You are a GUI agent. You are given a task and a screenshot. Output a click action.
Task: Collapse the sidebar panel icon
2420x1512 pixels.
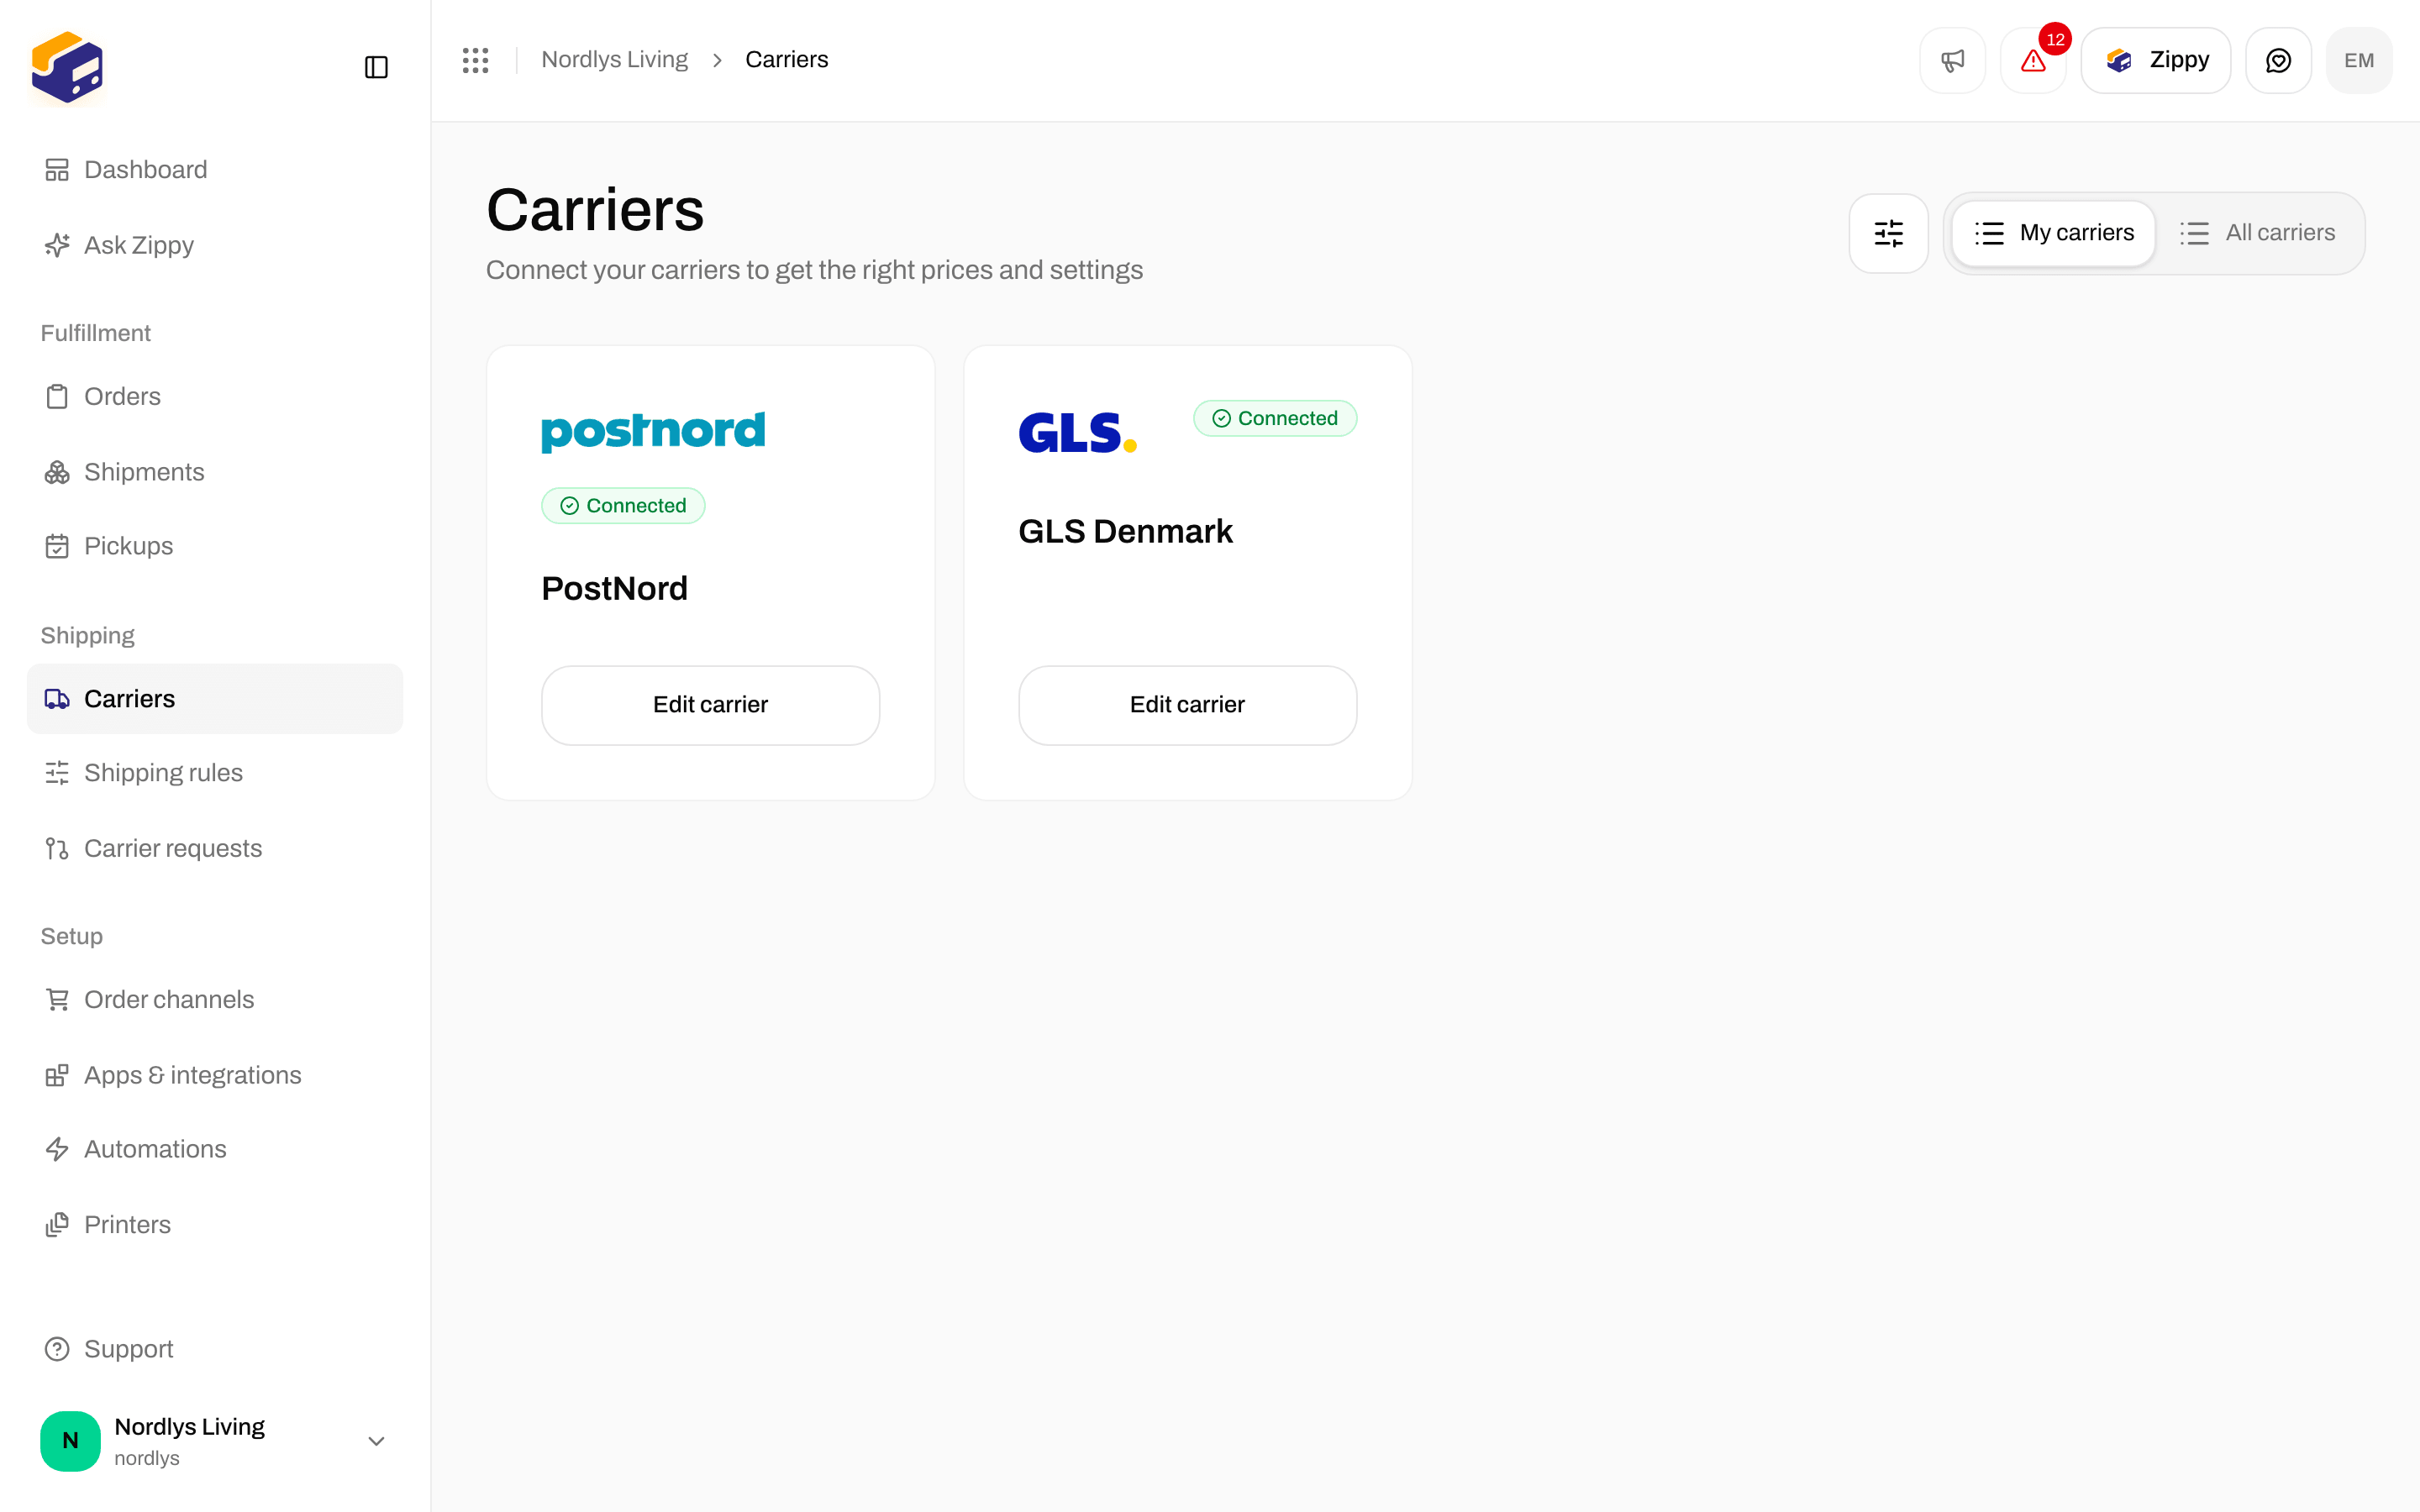[x=376, y=67]
